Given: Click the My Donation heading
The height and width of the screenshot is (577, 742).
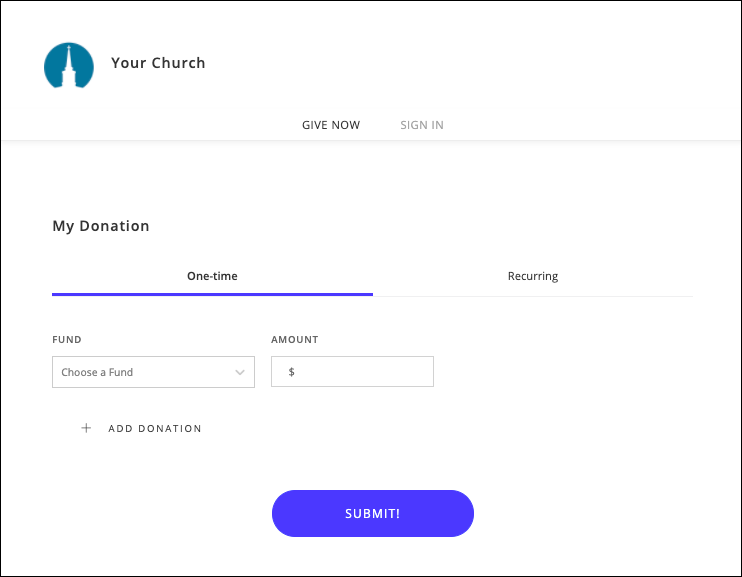Looking at the screenshot, I should [101, 226].
